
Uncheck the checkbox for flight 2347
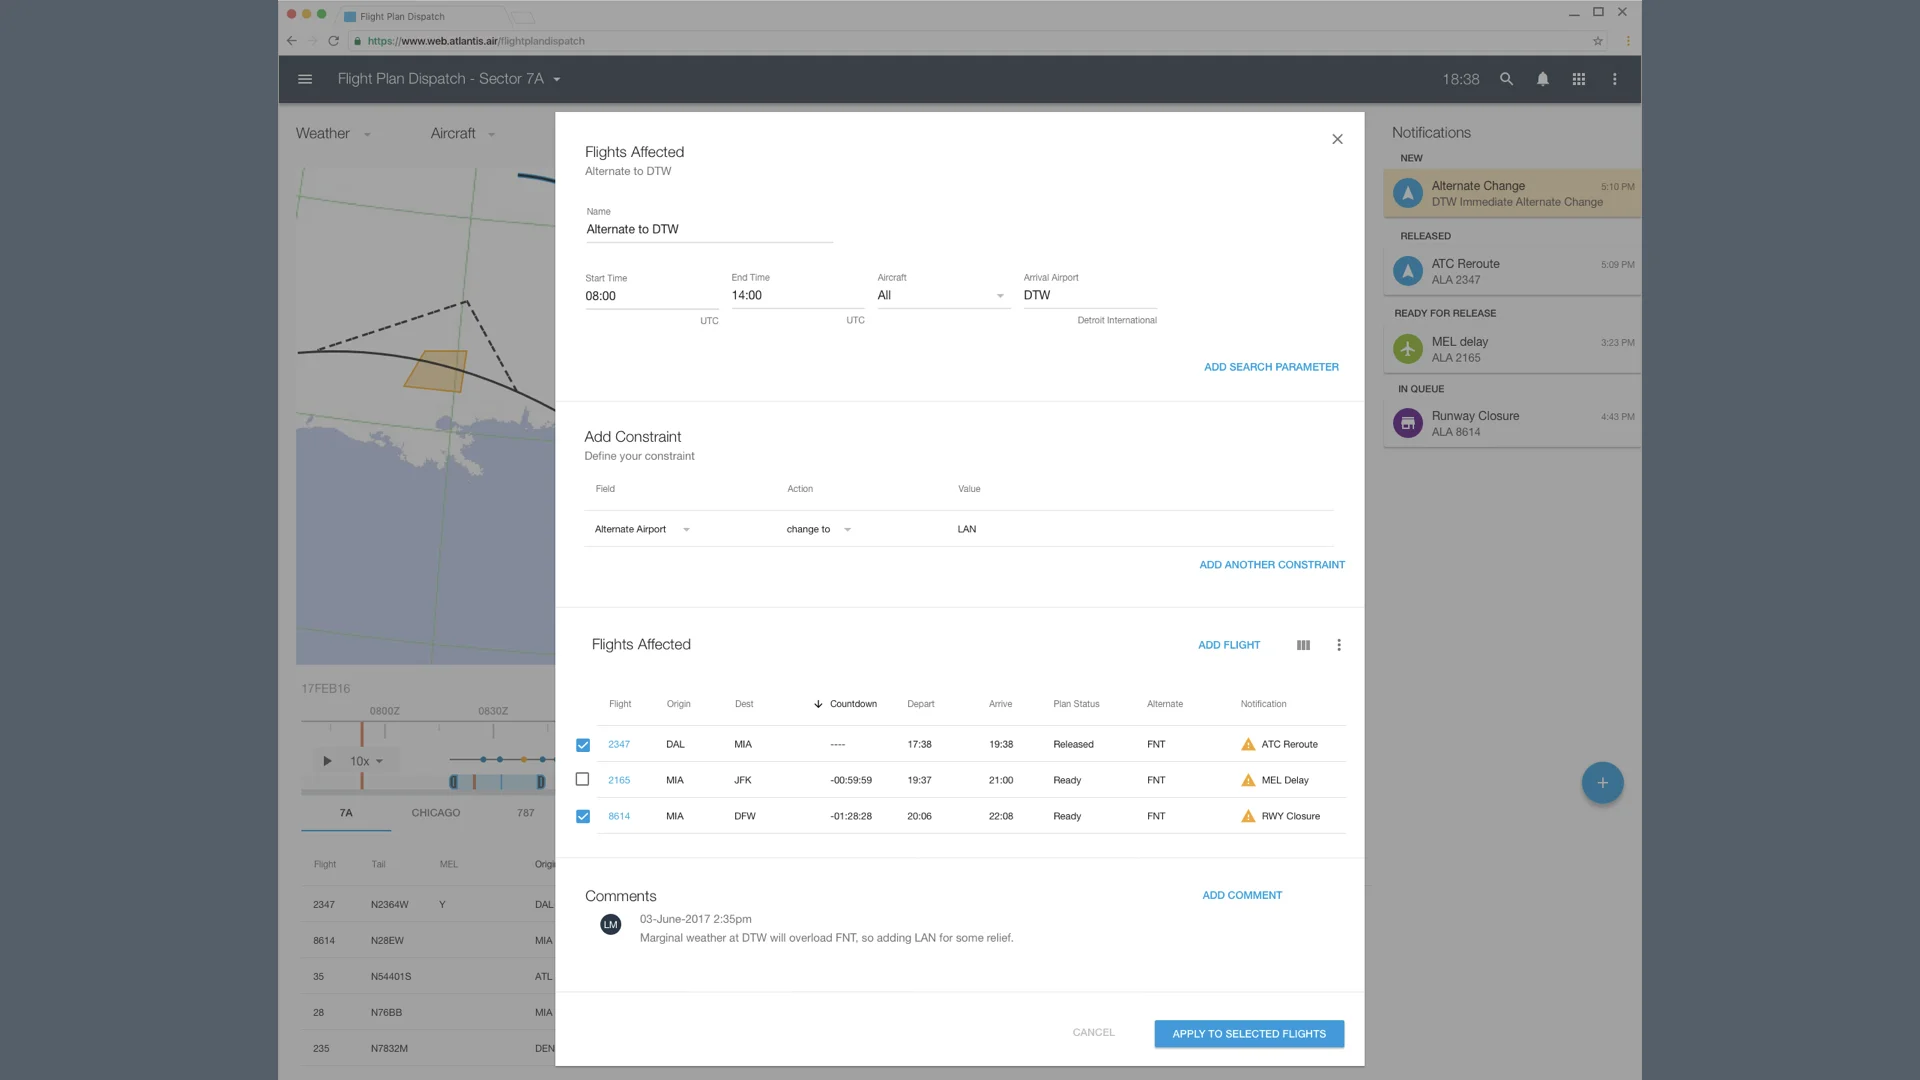pos(583,744)
